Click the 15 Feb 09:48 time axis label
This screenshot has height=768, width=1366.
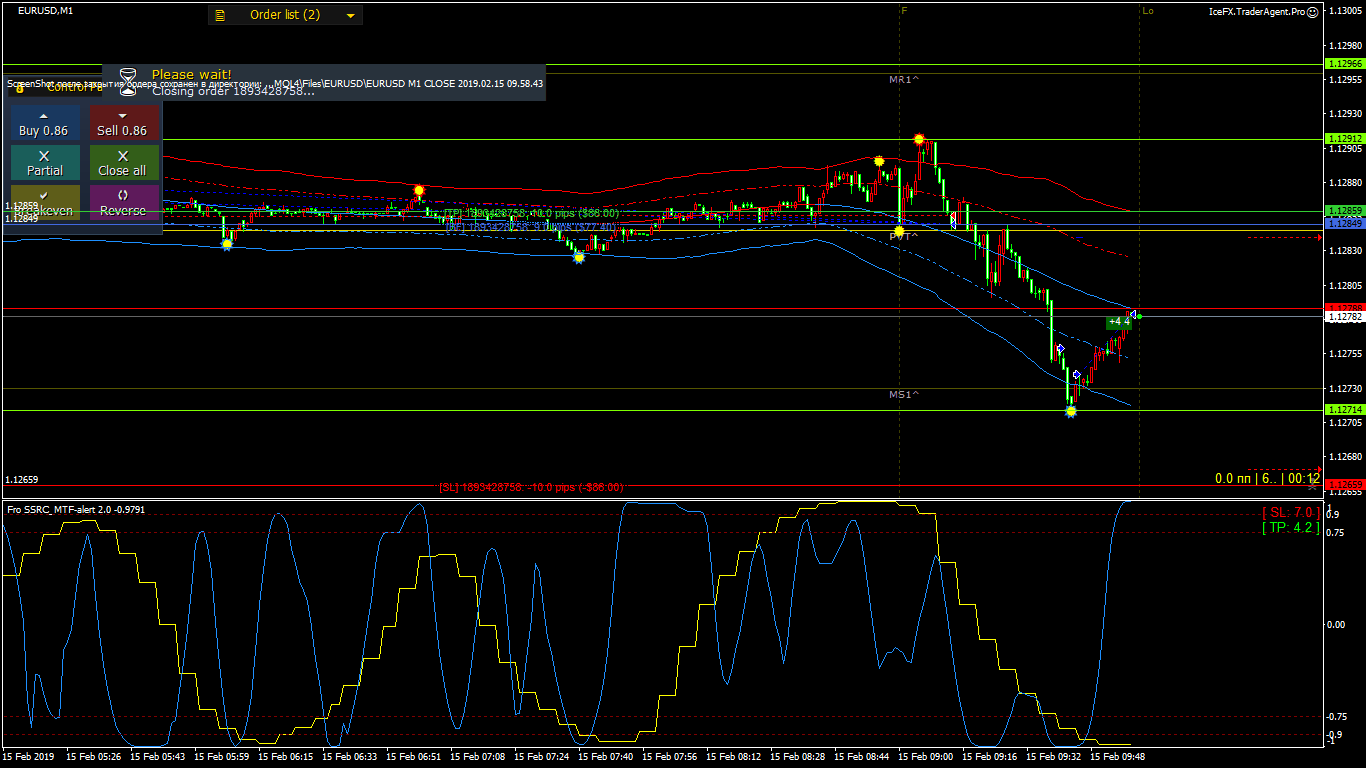point(1118,757)
